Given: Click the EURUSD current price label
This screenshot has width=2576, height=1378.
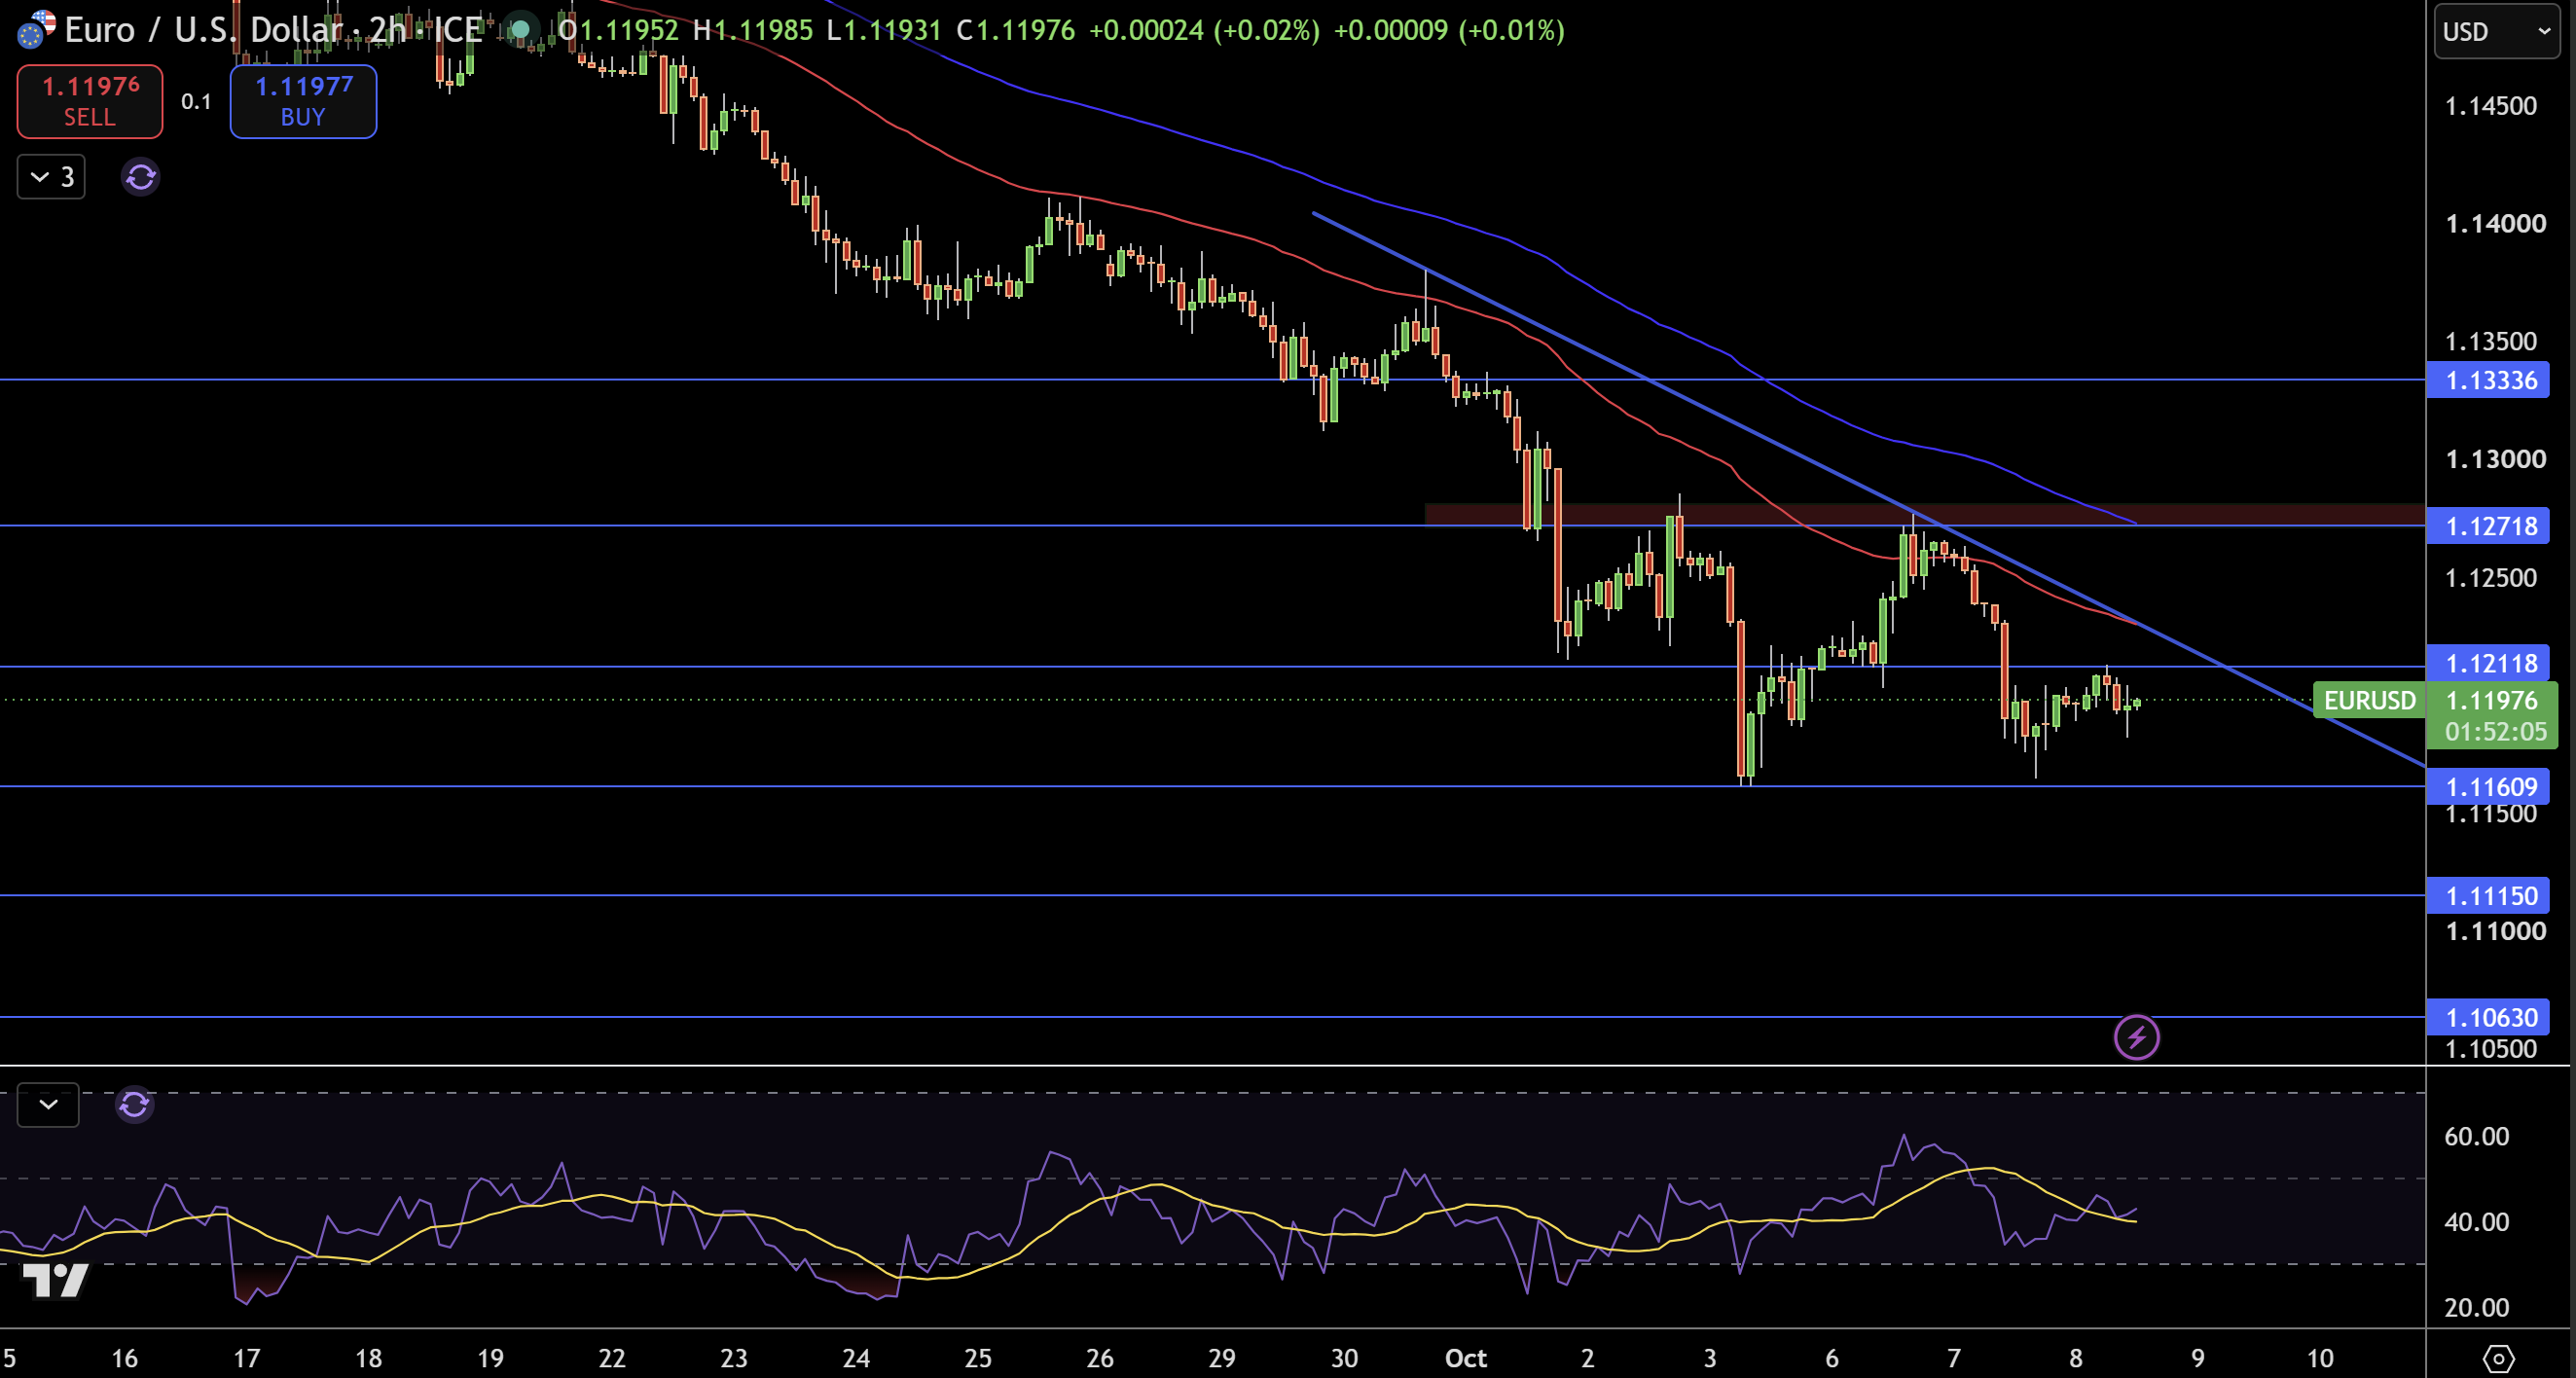Looking at the screenshot, I should click(2369, 700).
